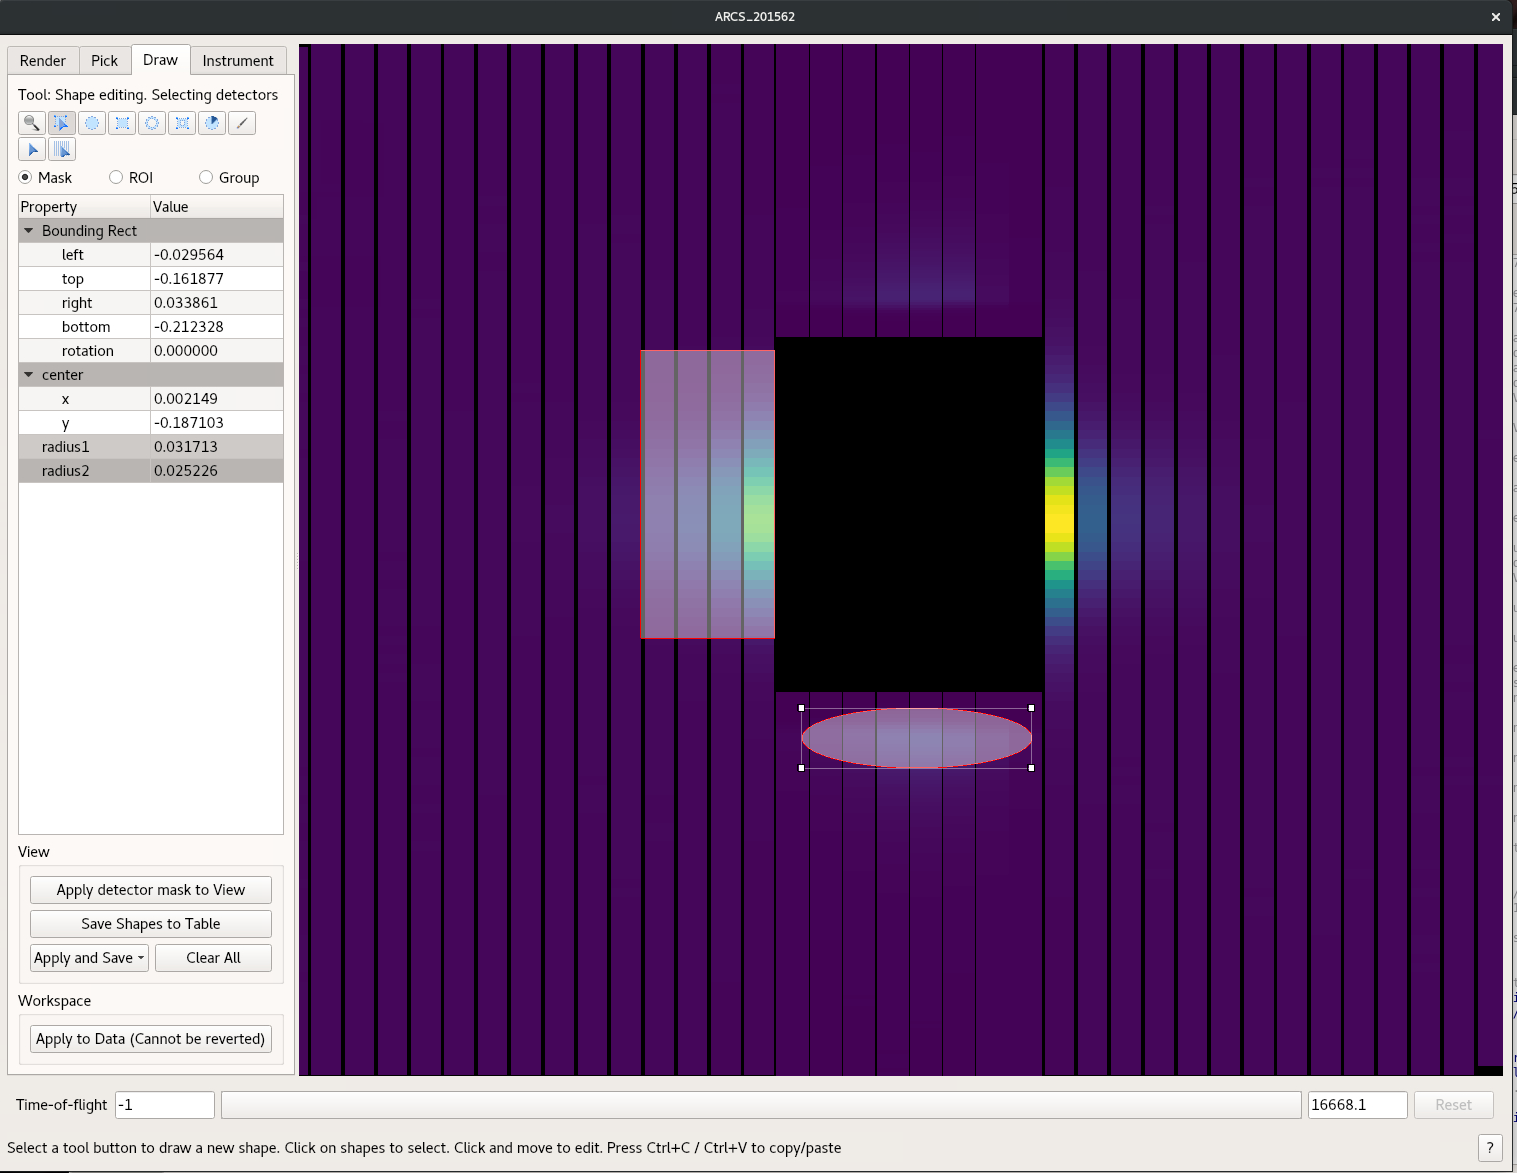Screen dimensions: 1517x1173
Task: Select the right value 0.033861
Action: click(216, 303)
